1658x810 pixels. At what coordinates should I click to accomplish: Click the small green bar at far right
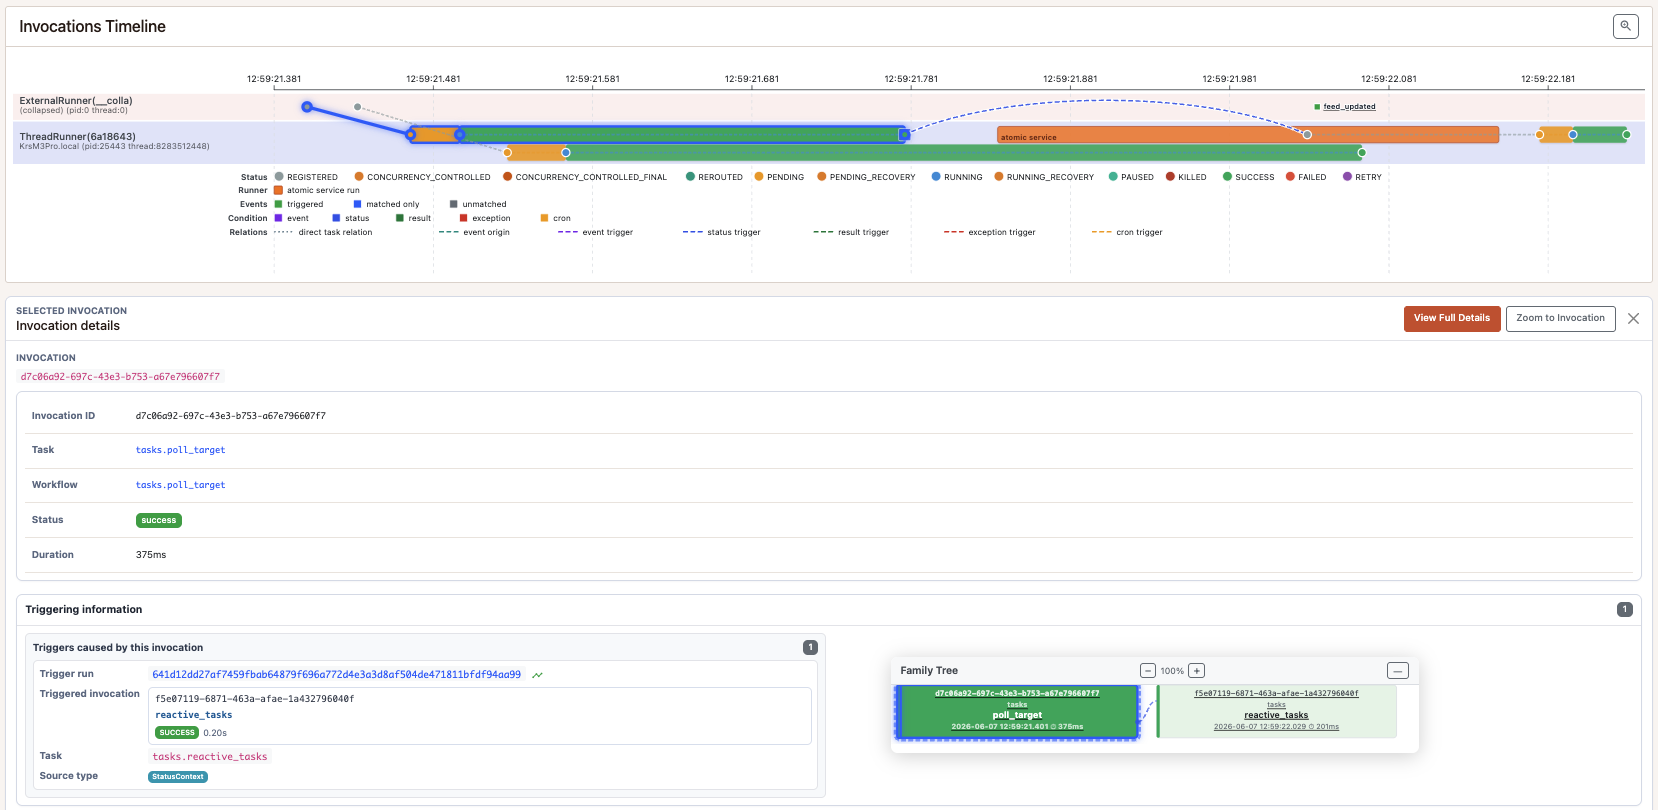tap(1599, 134)
